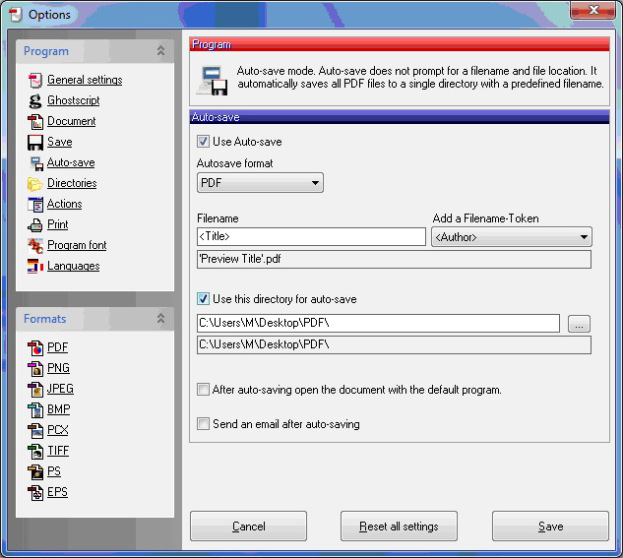Image resolution: width=623 pixels, height=558 pixels.
Task: Open Ghostscript settings page
Action: coord(74,101)
